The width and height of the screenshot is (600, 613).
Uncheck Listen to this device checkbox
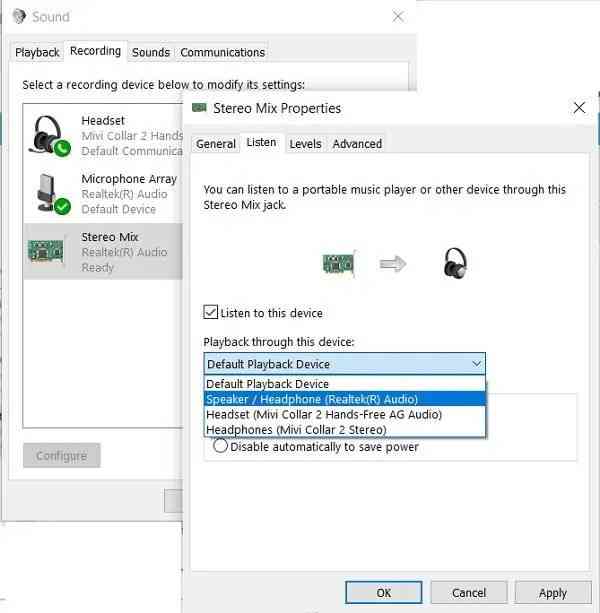(210, 312)
